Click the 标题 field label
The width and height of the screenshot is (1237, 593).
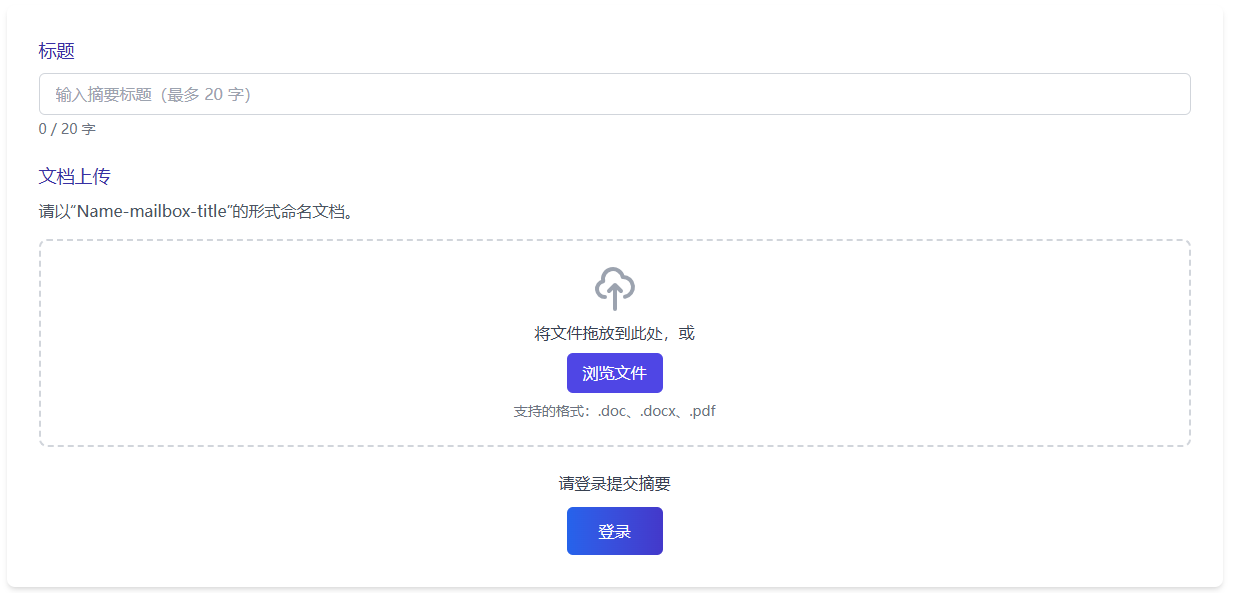[57, 51]
